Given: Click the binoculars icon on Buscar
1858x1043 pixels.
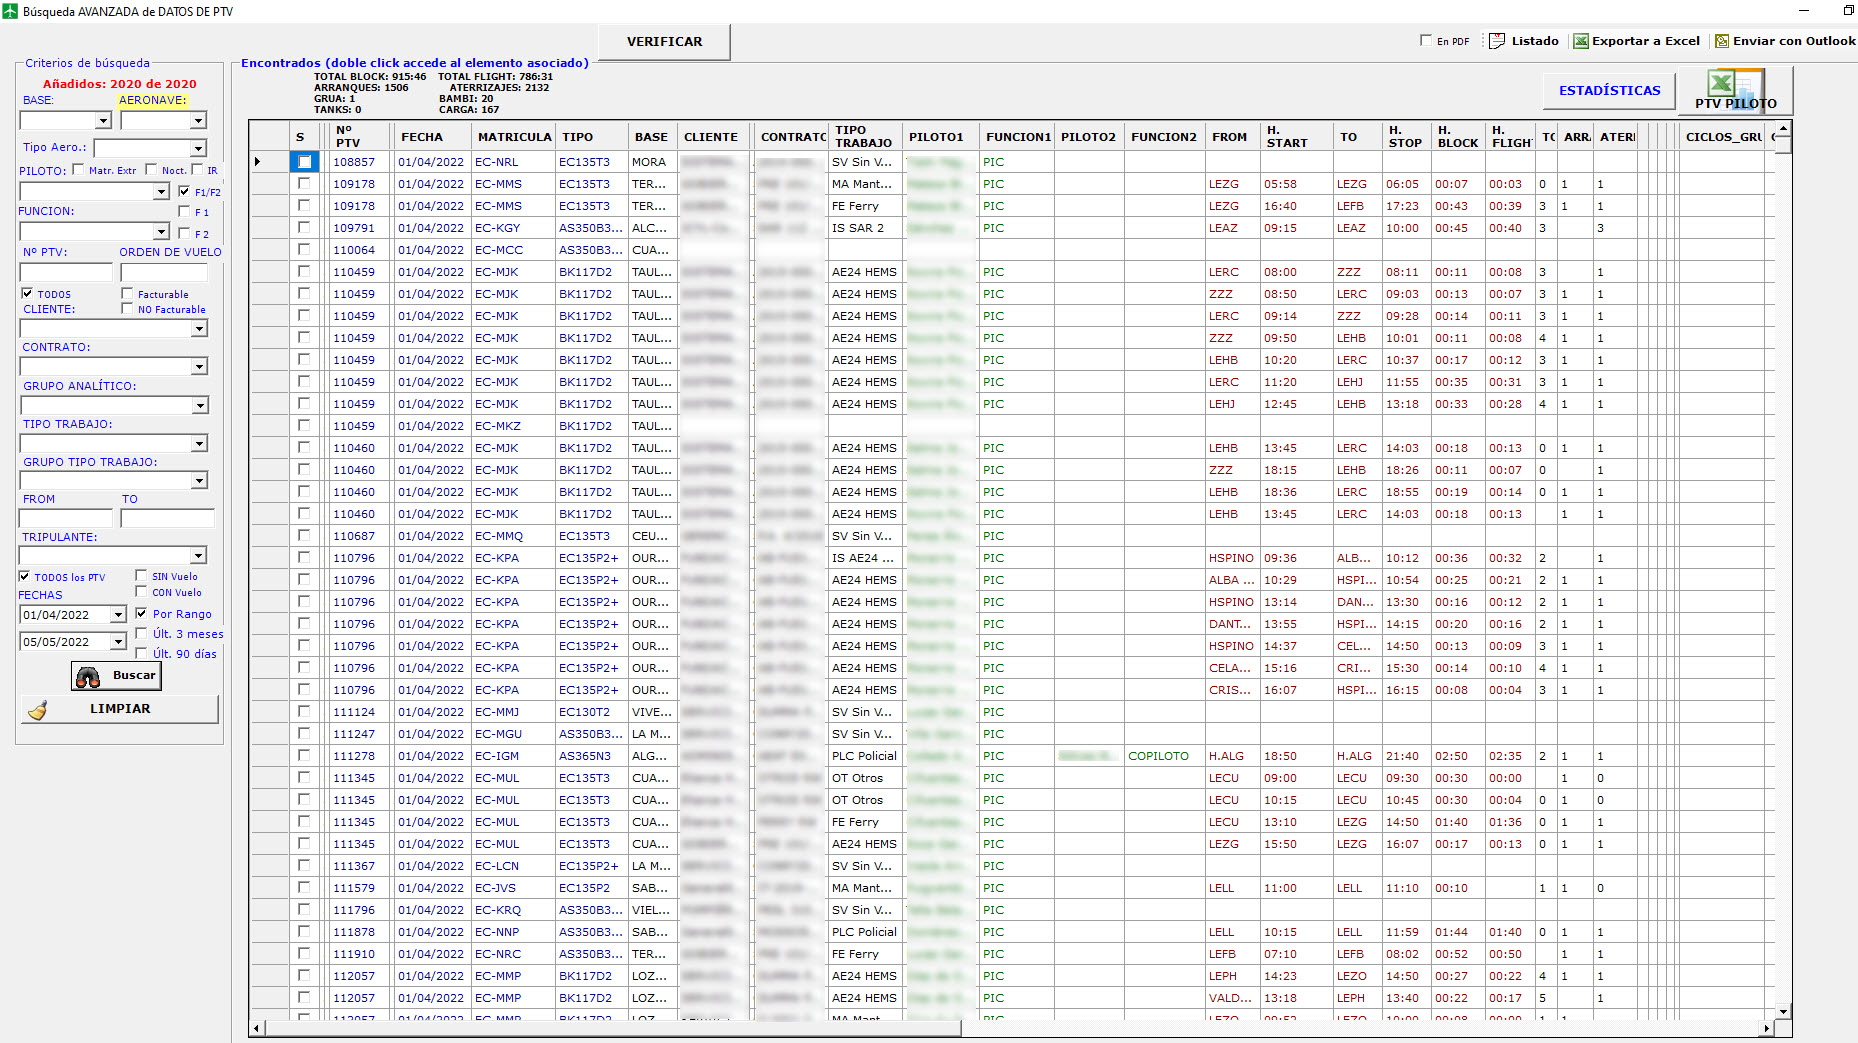Looking at the screenshot, I should pos(88,677).
